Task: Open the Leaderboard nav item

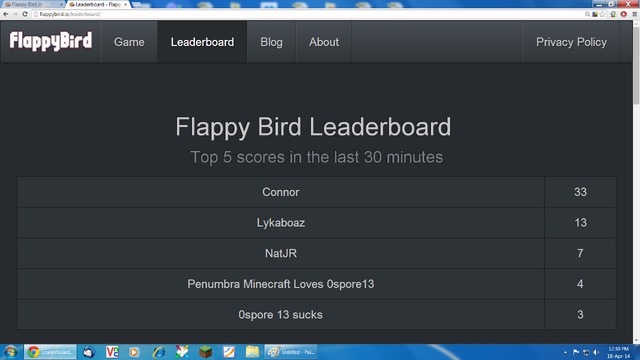Action: coord(202,42)
